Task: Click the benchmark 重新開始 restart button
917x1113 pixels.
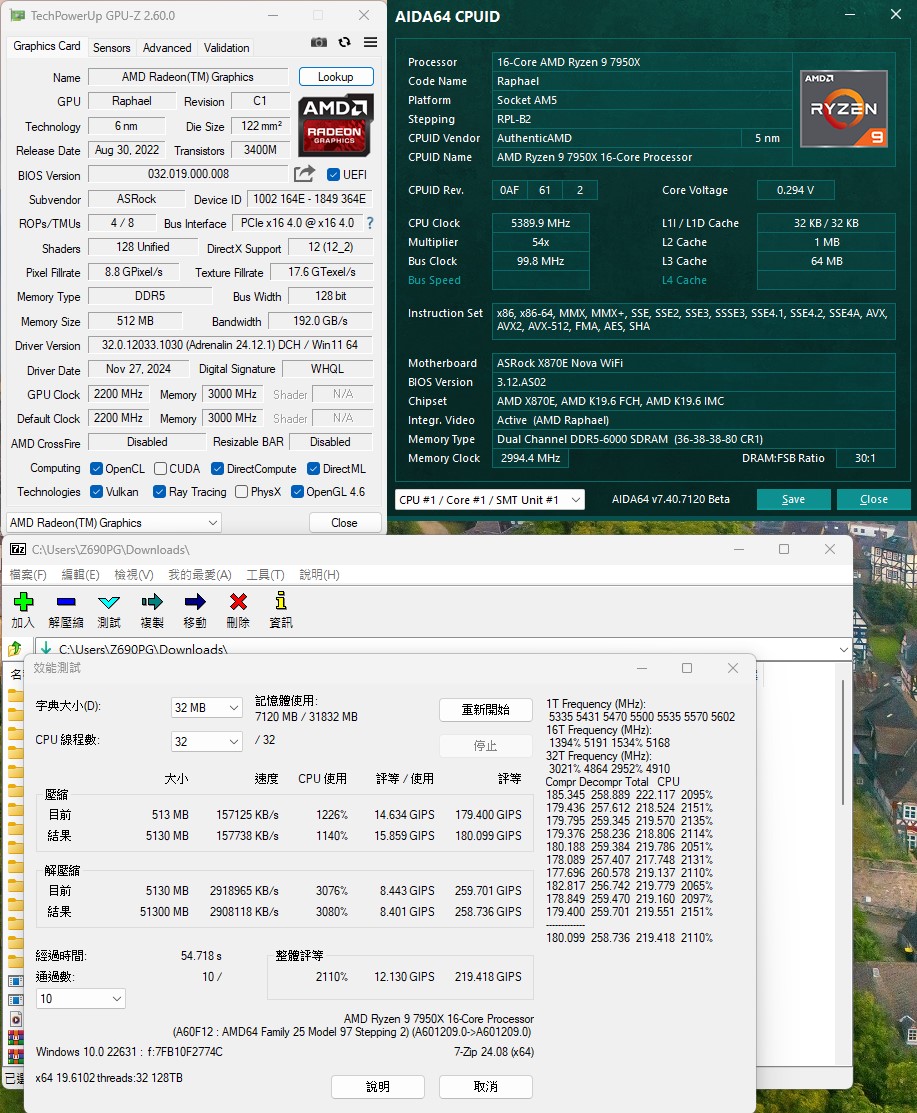Action: coord(485,710)
